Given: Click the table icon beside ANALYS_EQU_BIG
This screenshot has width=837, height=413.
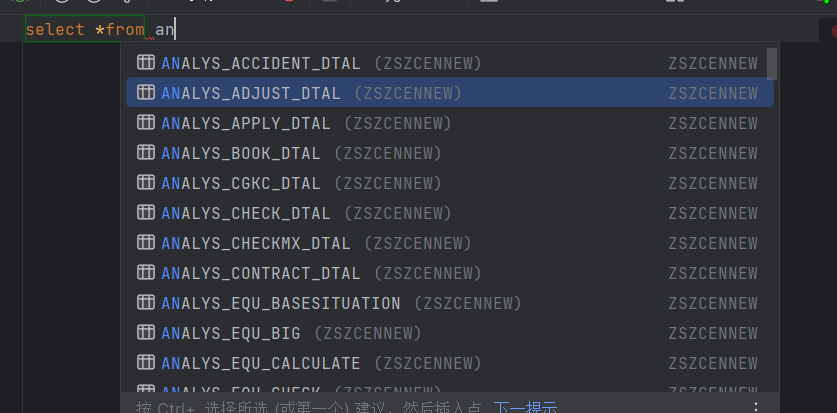Looking at the screenshot, I should 146,333.
